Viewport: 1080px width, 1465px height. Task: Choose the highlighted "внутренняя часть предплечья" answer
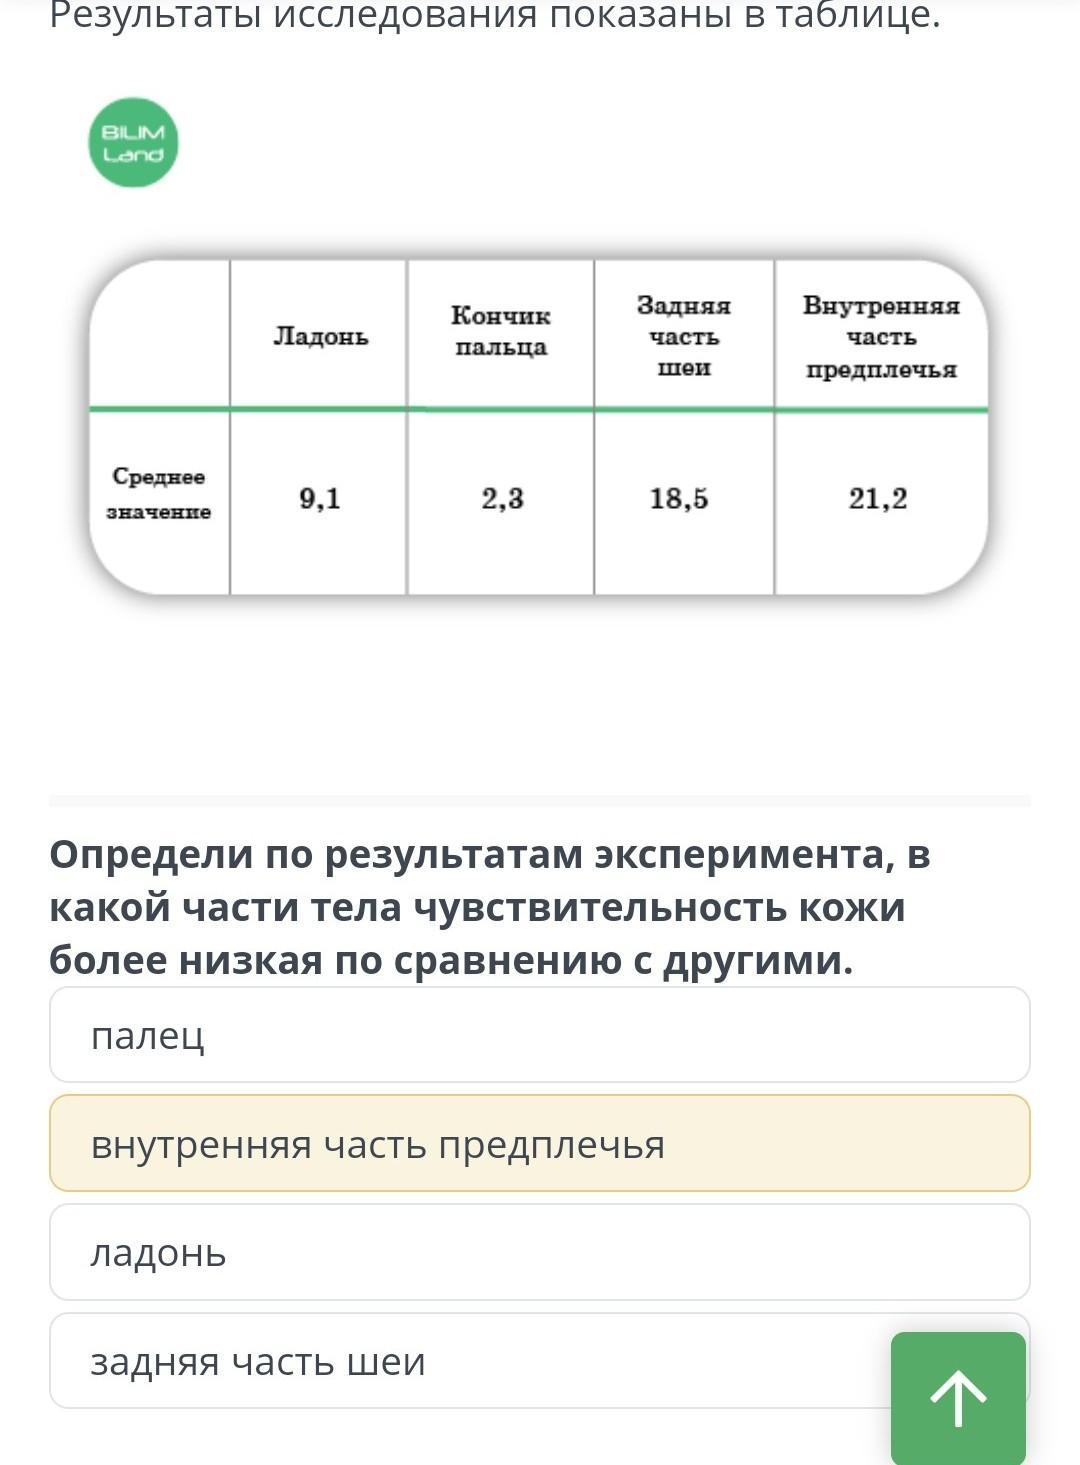click(540, 1143)
